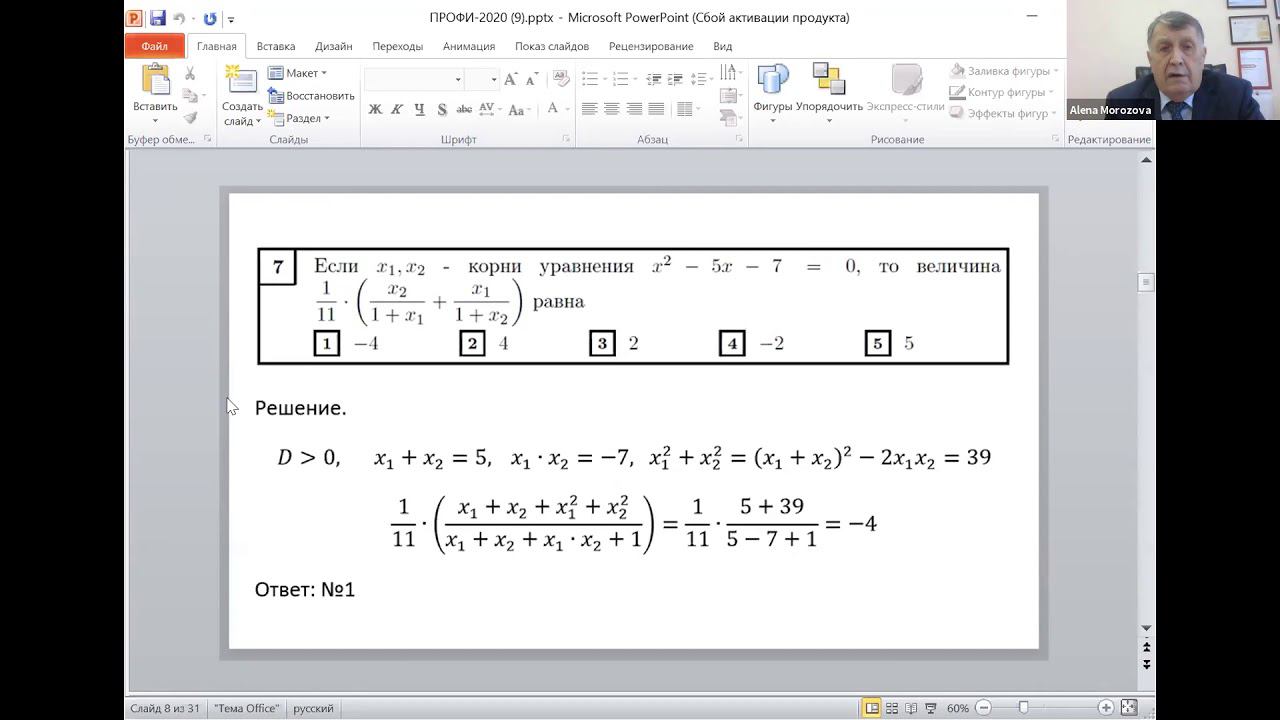Toggle align text left
Screen dimensions: 1280x720
click(590, 109)
